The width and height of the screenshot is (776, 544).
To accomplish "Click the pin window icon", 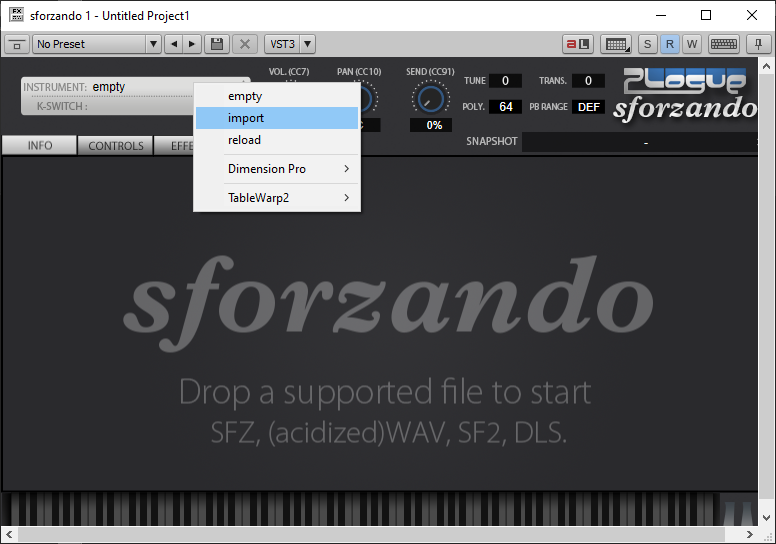I will pyautogui.click(x=757, y=44).
